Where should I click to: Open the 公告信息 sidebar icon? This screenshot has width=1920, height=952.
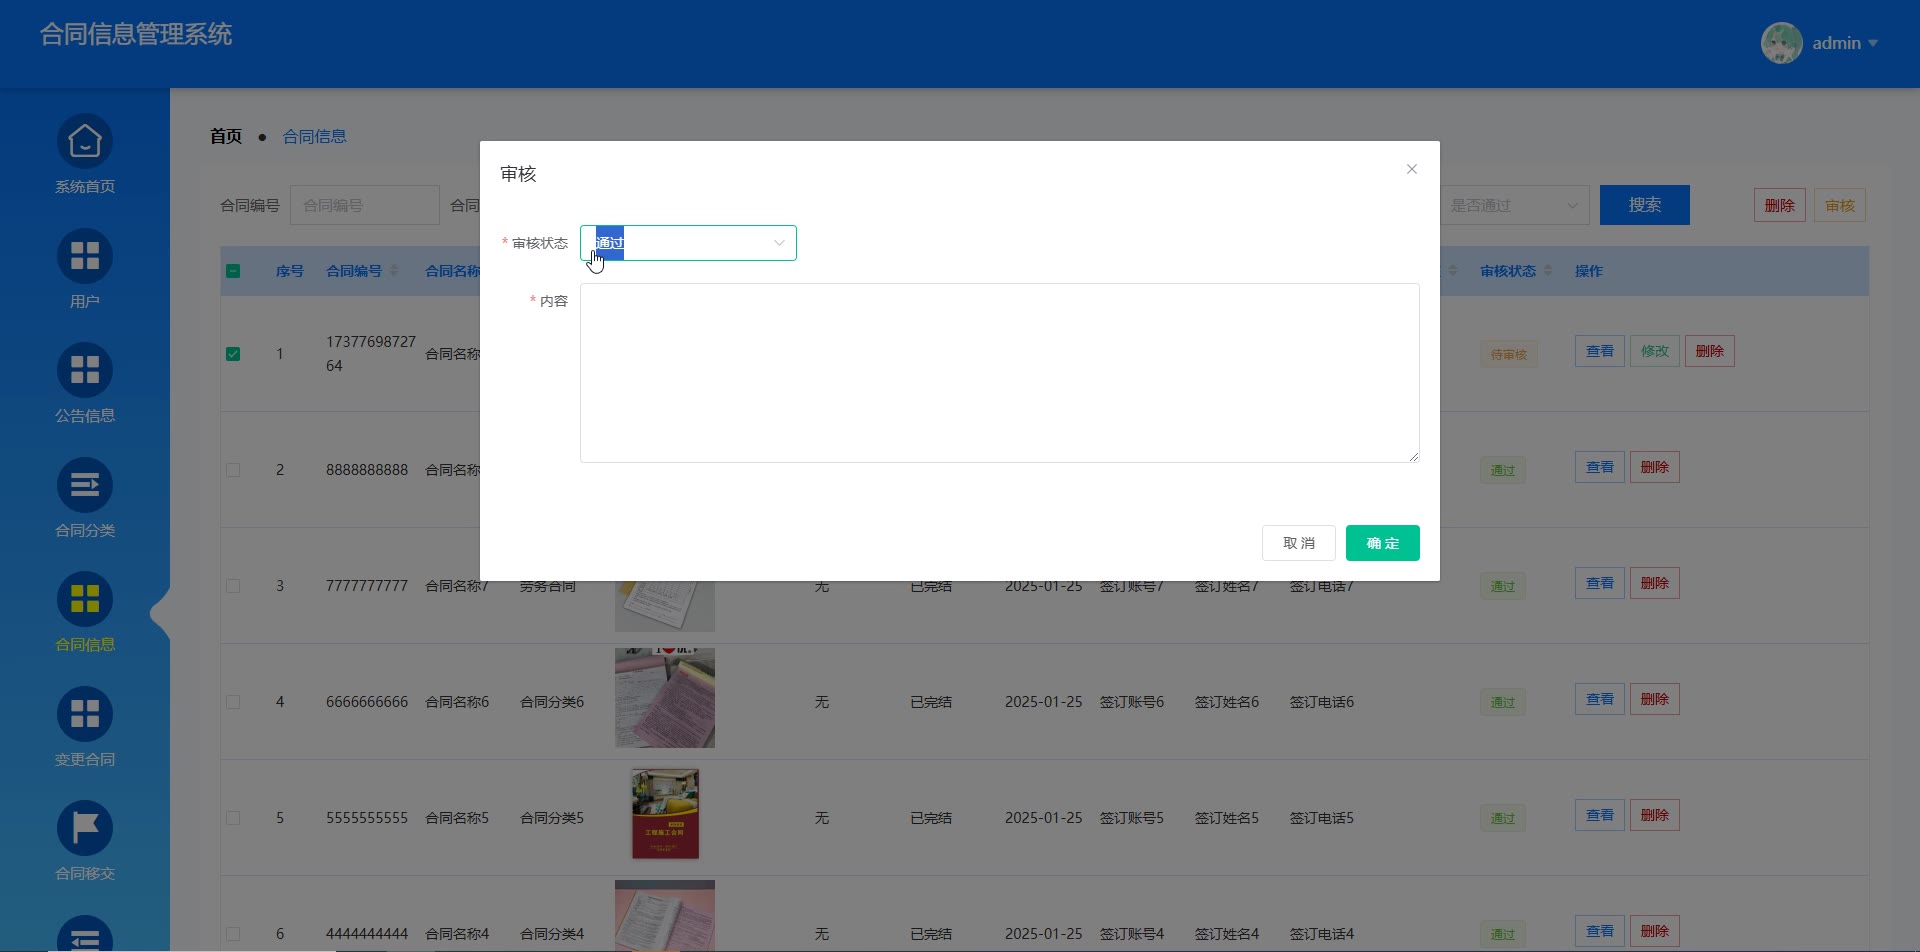coord(85,371)
